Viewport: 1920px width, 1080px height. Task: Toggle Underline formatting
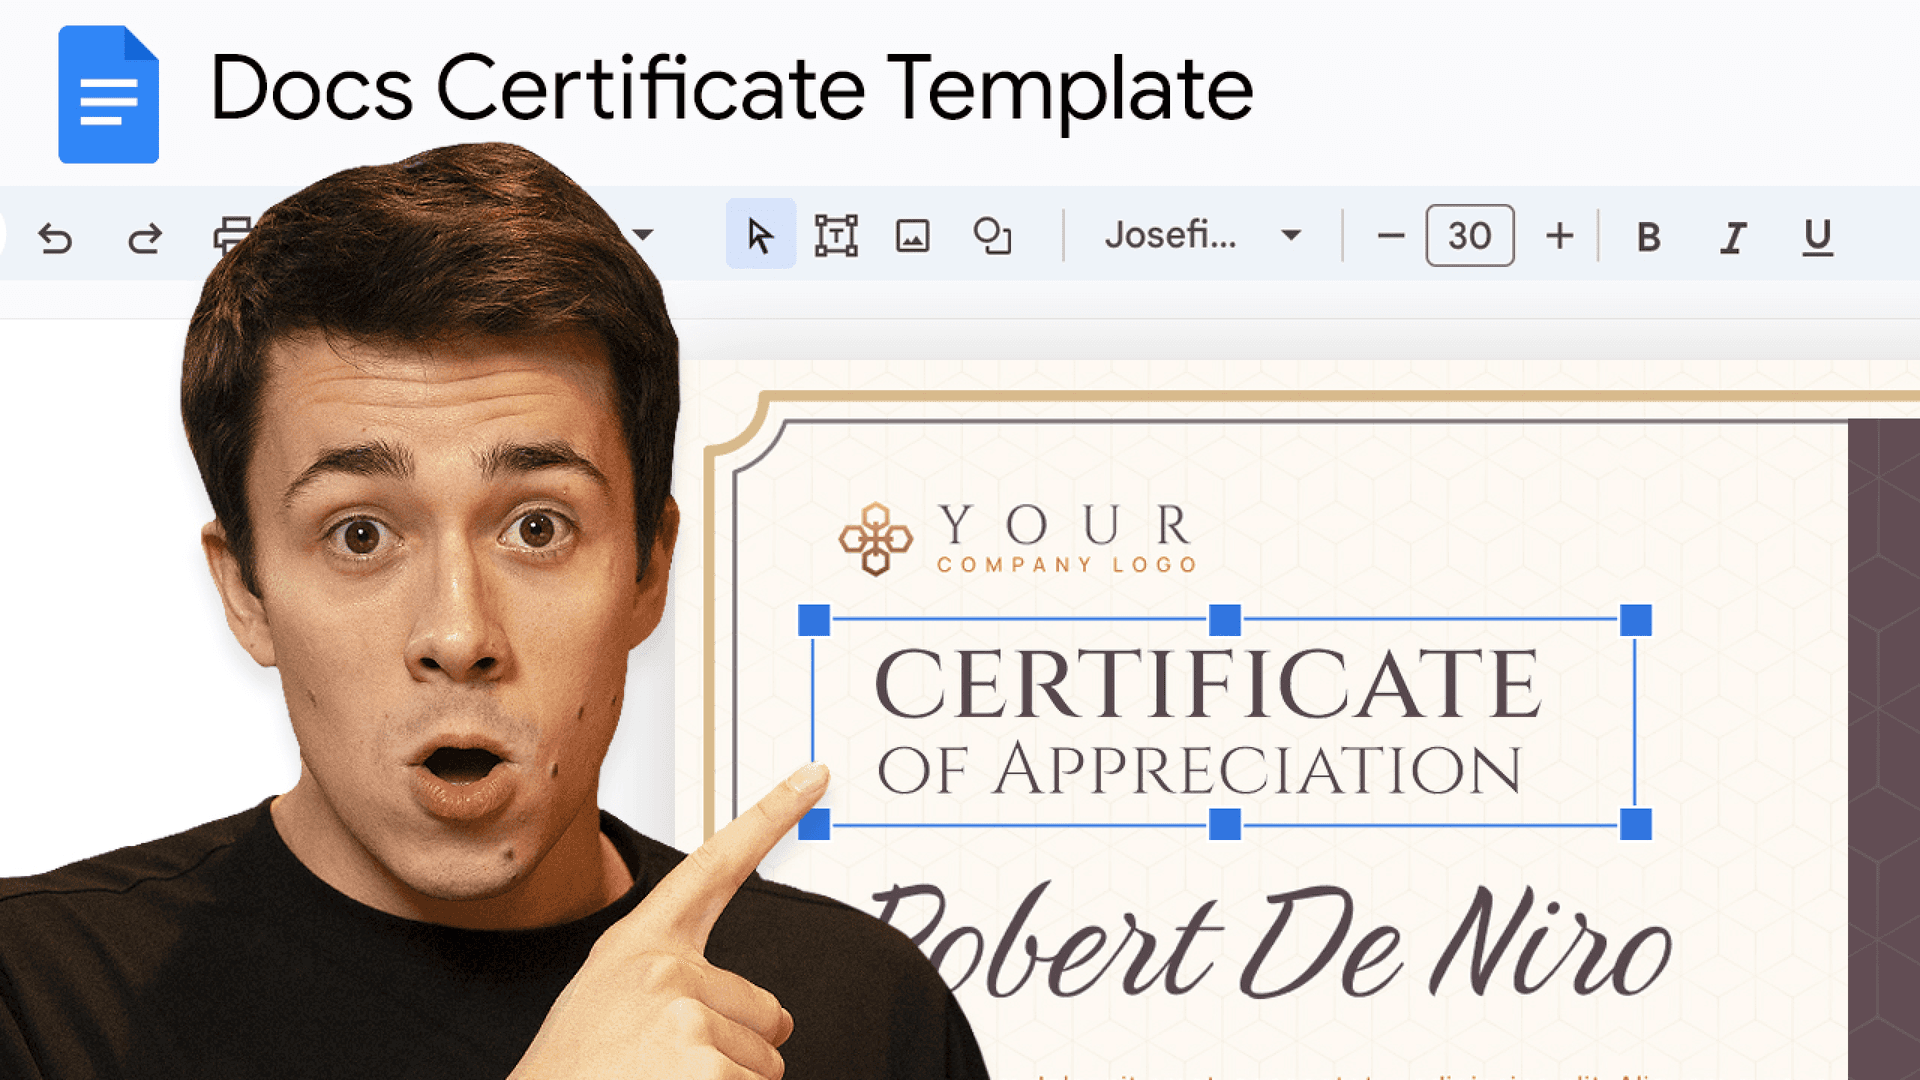click(x=1817, y=237)
